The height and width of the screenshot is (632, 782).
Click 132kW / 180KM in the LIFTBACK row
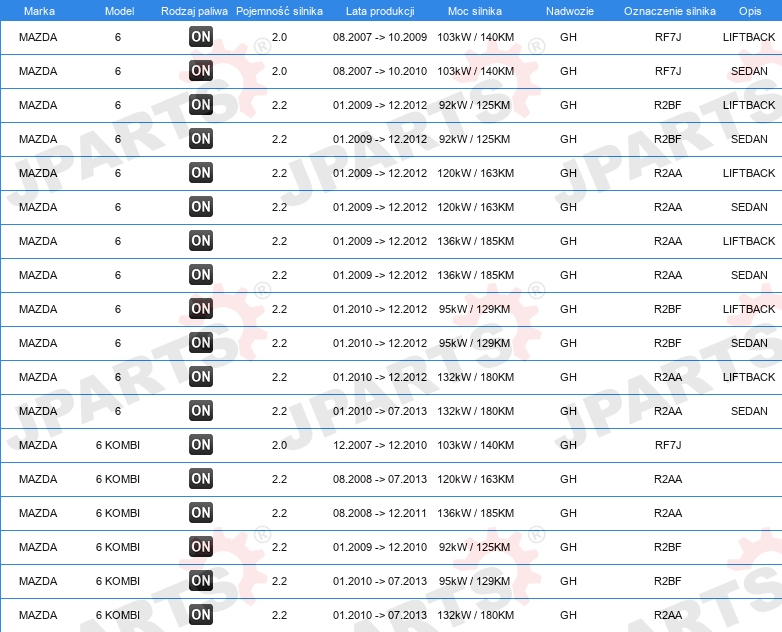tap(475, 377)
